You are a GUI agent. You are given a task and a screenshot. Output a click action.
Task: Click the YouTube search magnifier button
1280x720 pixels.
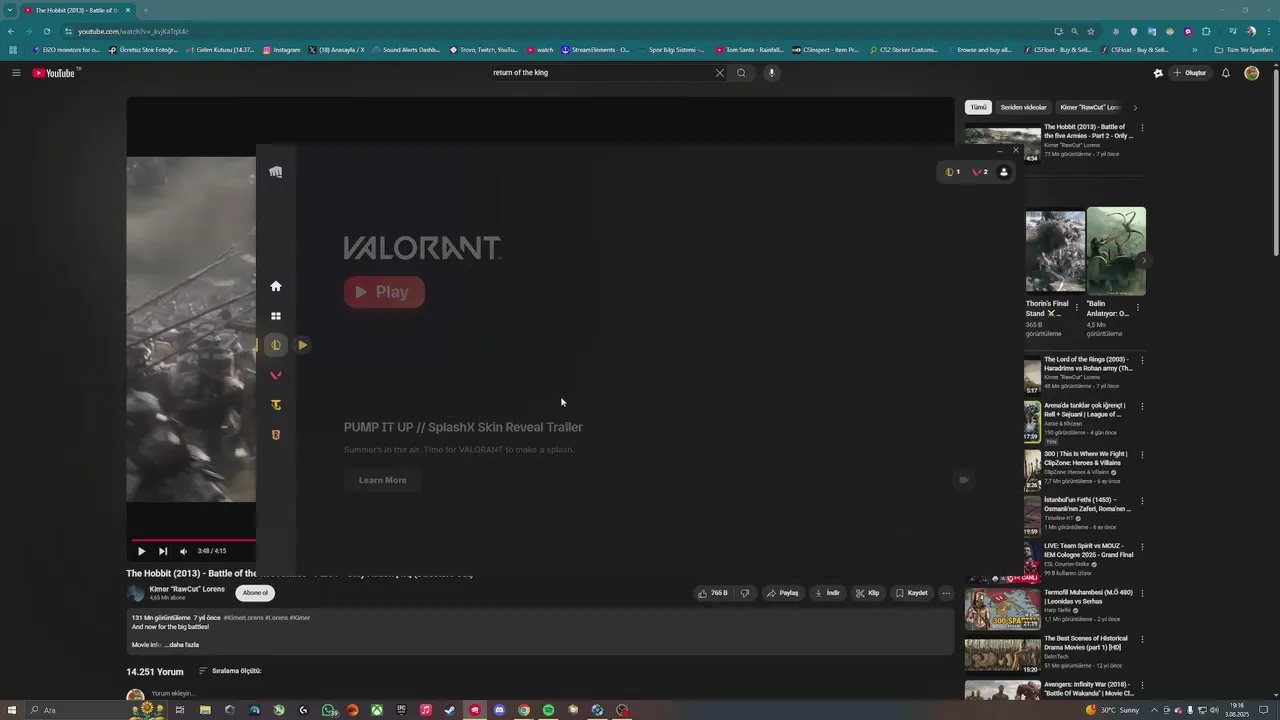coord(741,73)
